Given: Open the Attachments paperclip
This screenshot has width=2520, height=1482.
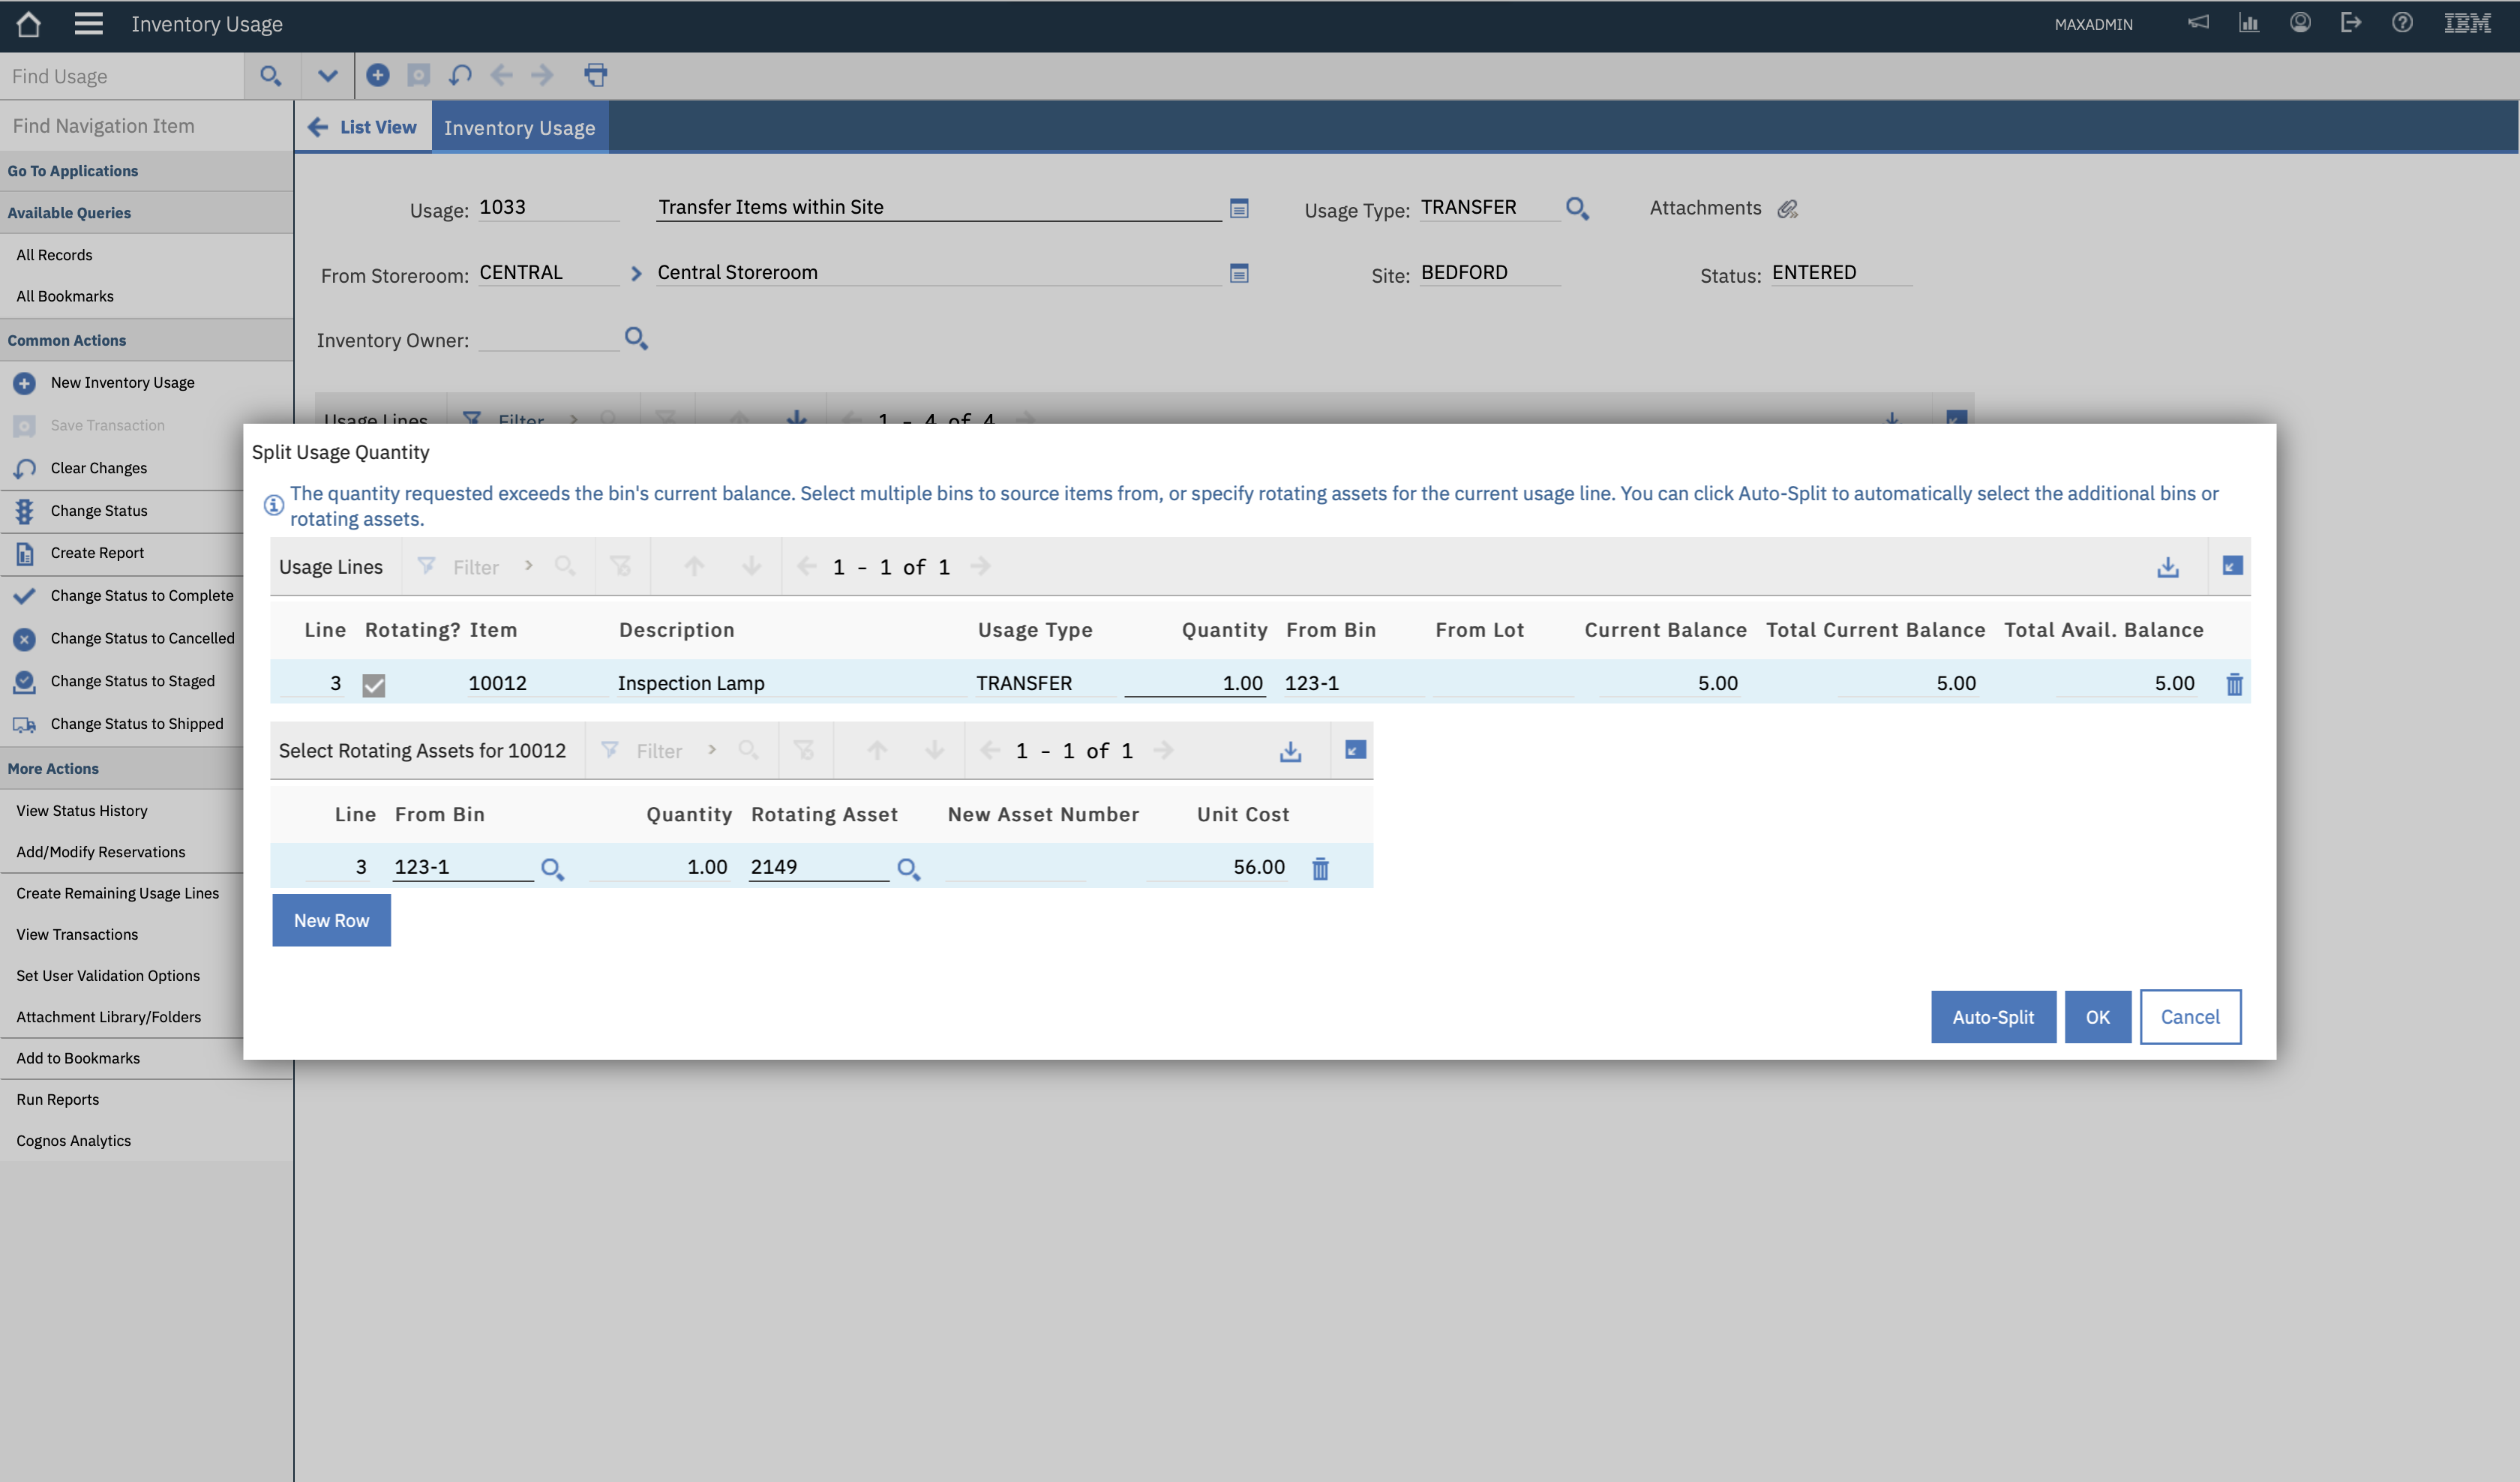Looking at the screenshot, I should tap(1788, 208).
